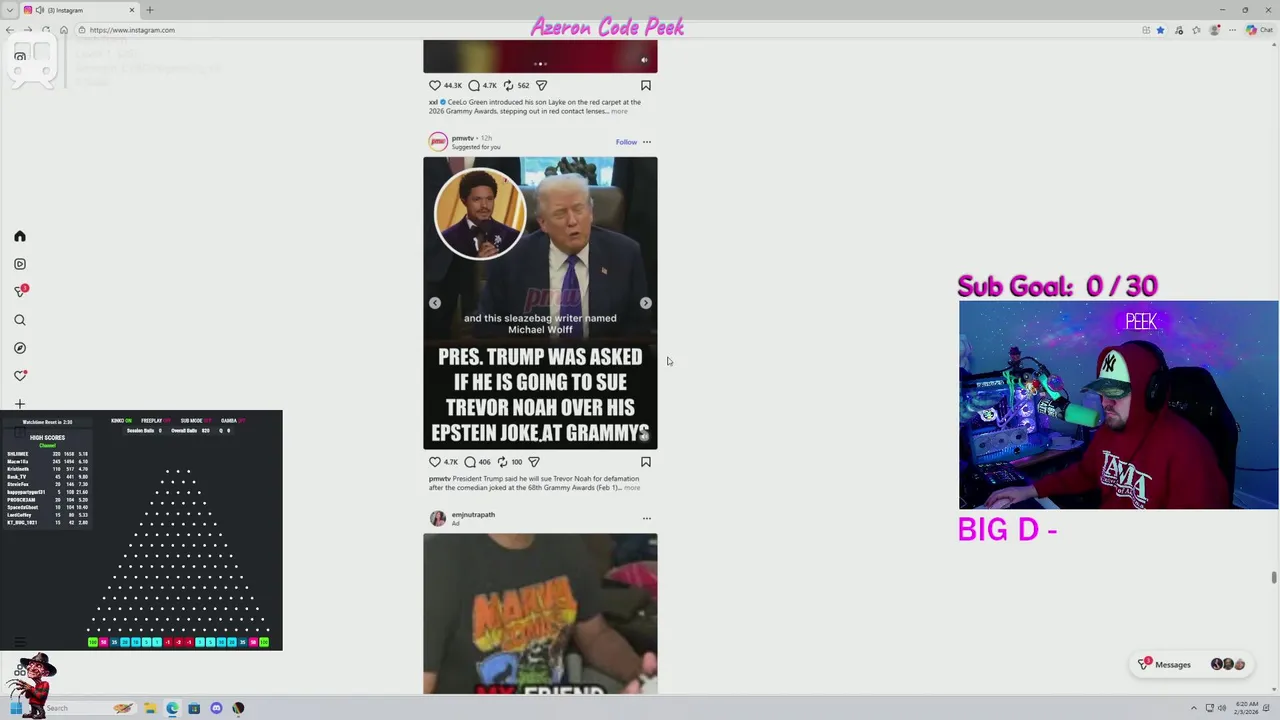Open browser settings and more menu
Image resolution: width=1280 pixels, height=720 pixels.
[1233, 30]
